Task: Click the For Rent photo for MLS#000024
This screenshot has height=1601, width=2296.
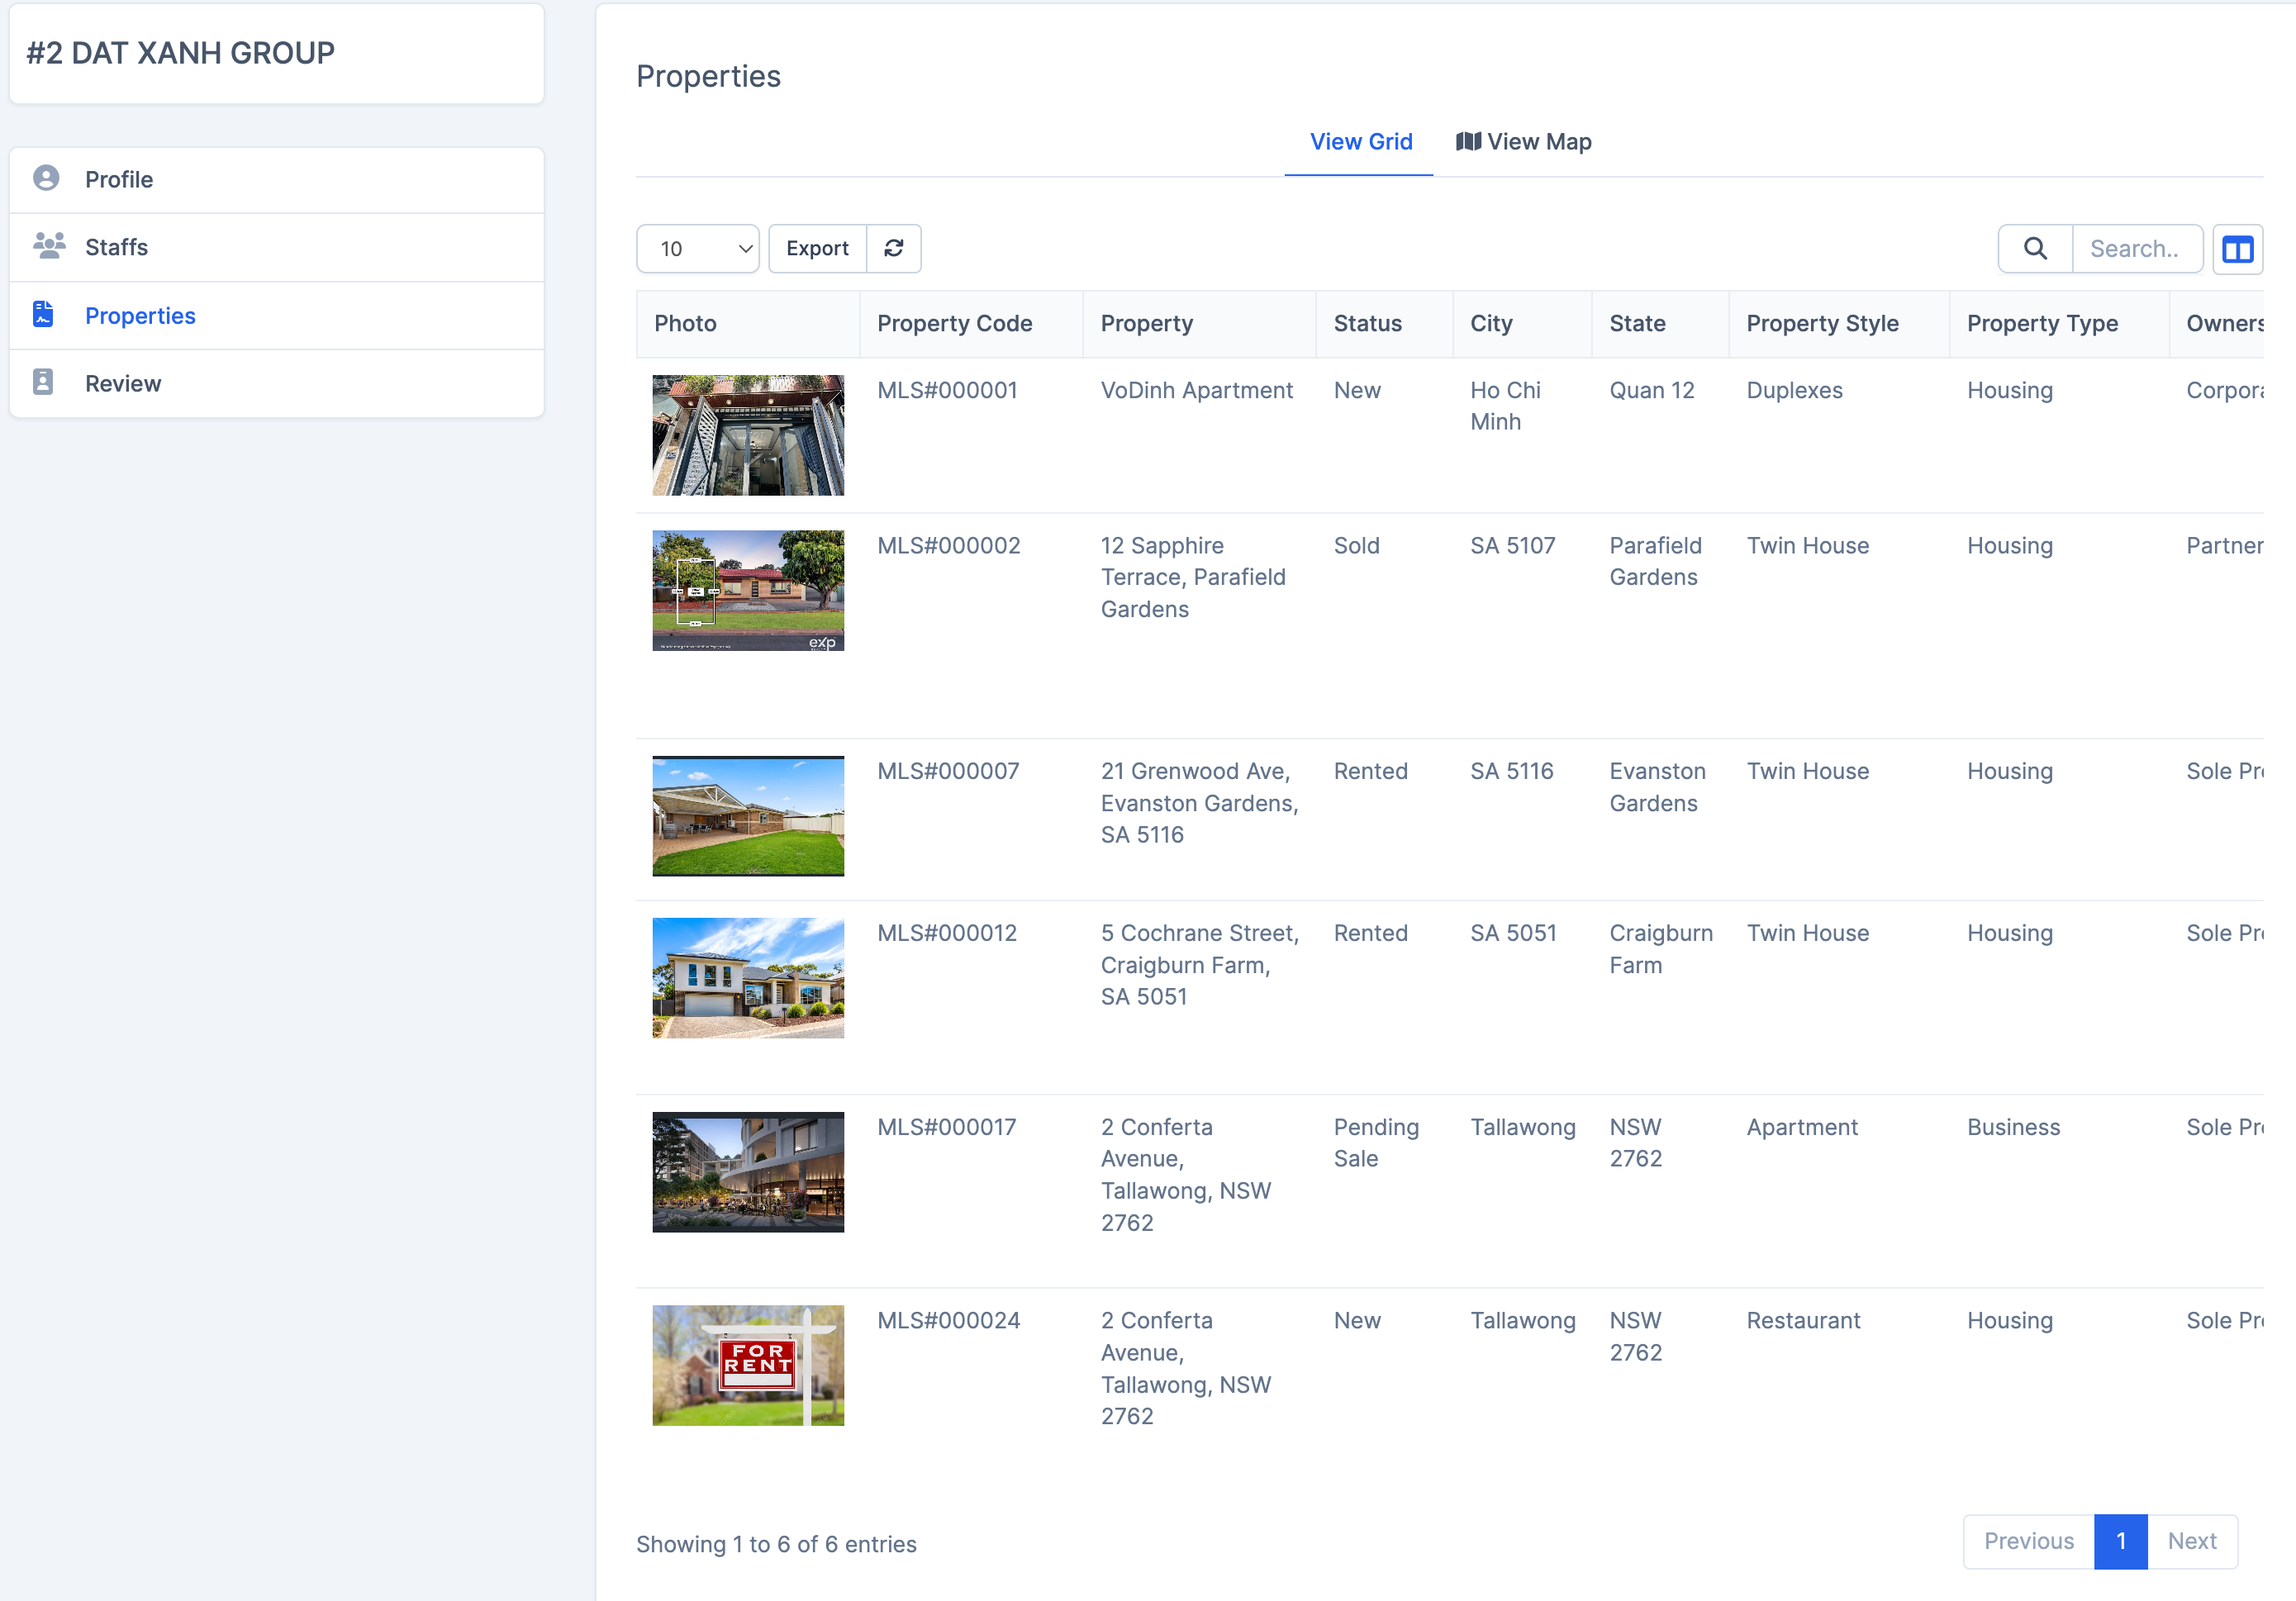Action: tap(747, 1364)
